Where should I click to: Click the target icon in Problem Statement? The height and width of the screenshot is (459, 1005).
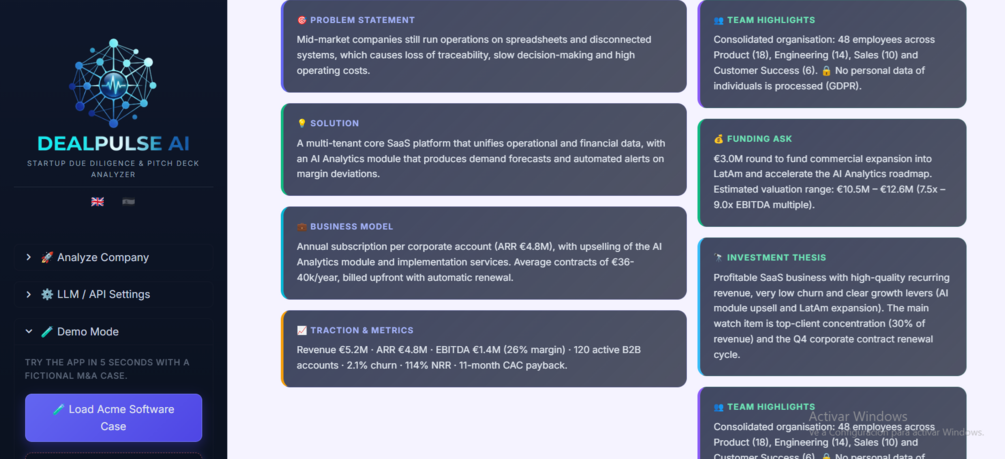point(302,20)
